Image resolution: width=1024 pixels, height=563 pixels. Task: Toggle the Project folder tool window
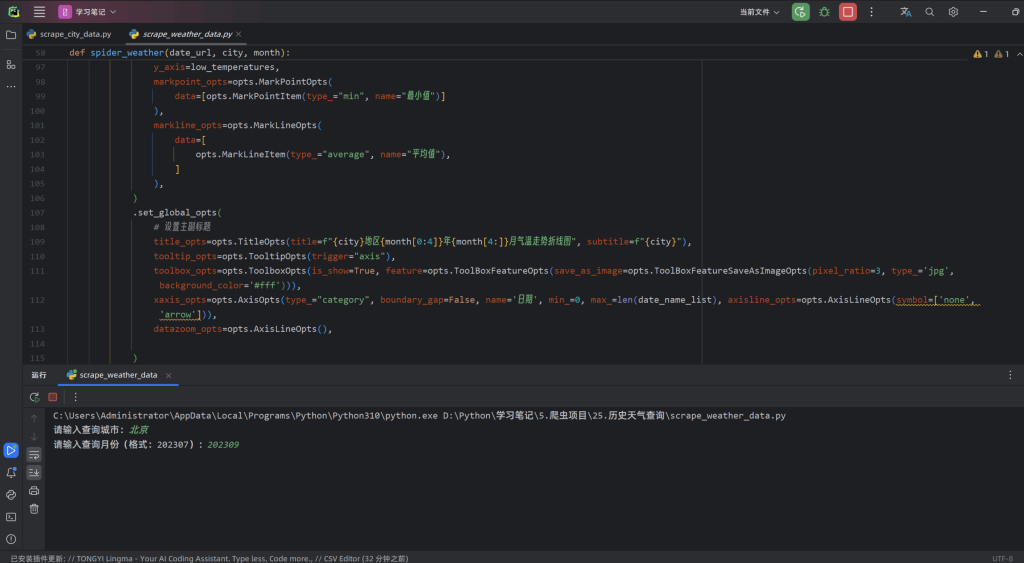click(x=11, y=34)
